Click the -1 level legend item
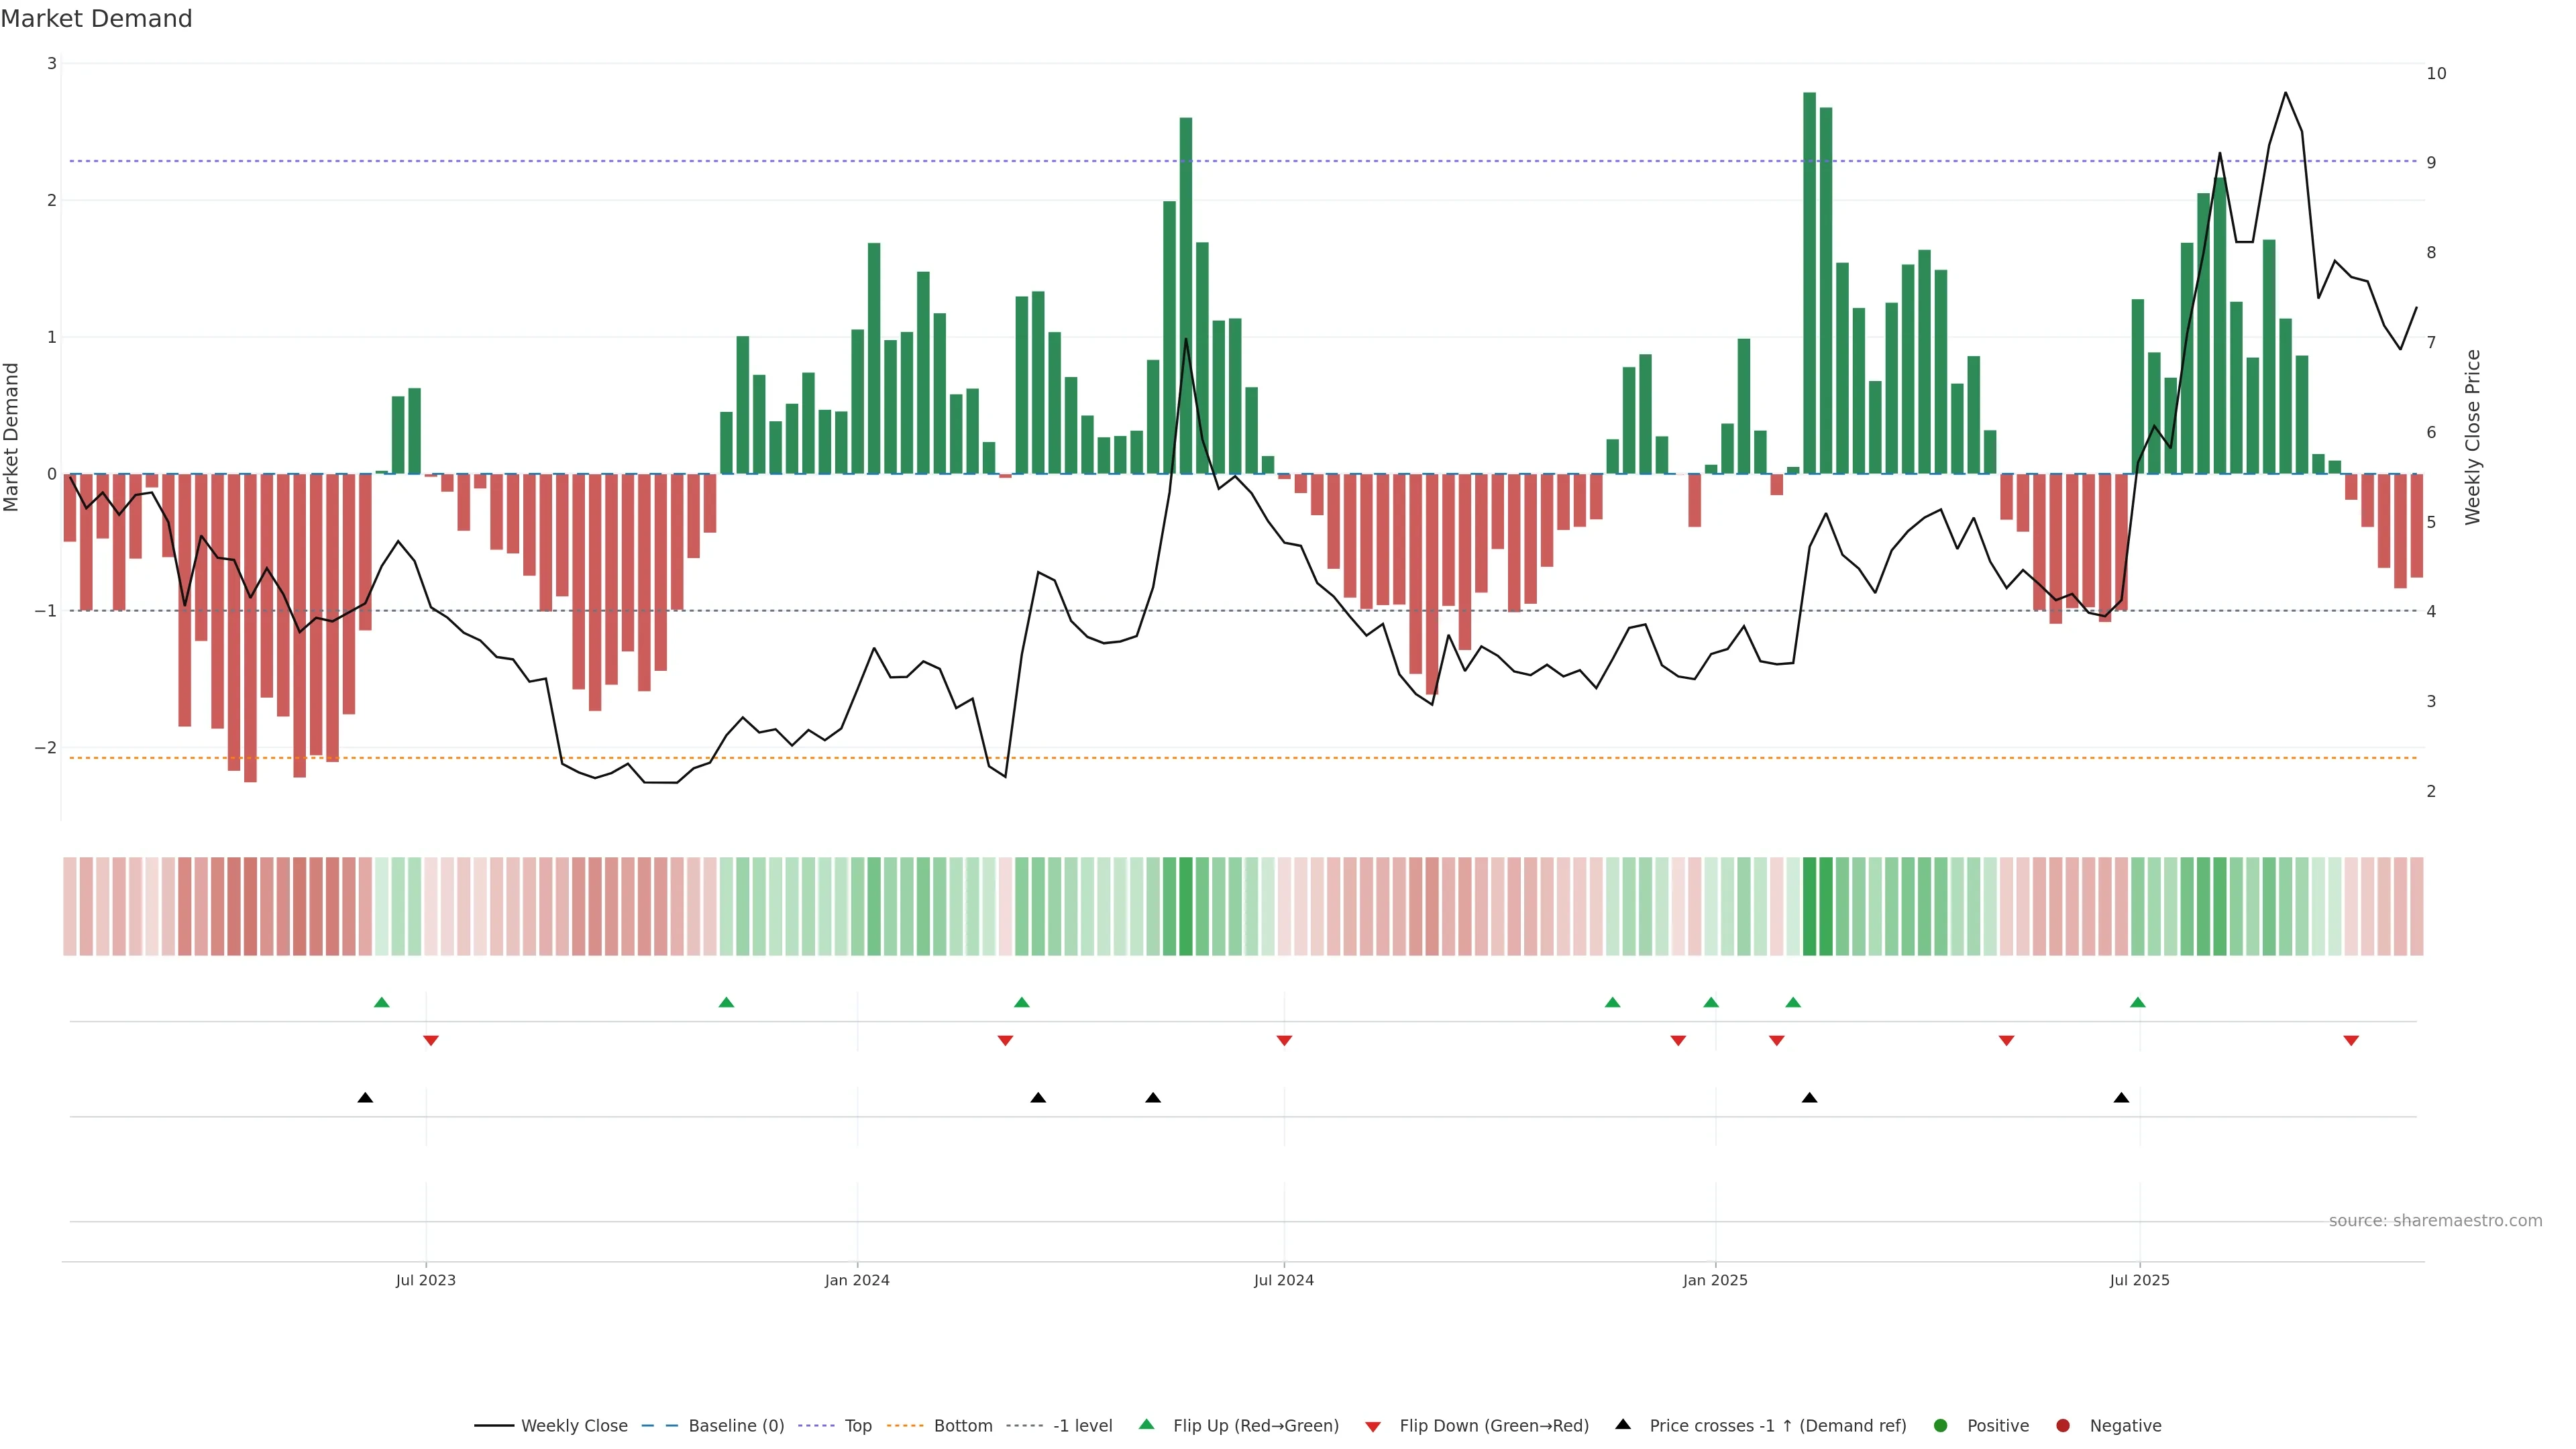This screenshot has width=2576, height=1449. (x=1082, y=1425)
